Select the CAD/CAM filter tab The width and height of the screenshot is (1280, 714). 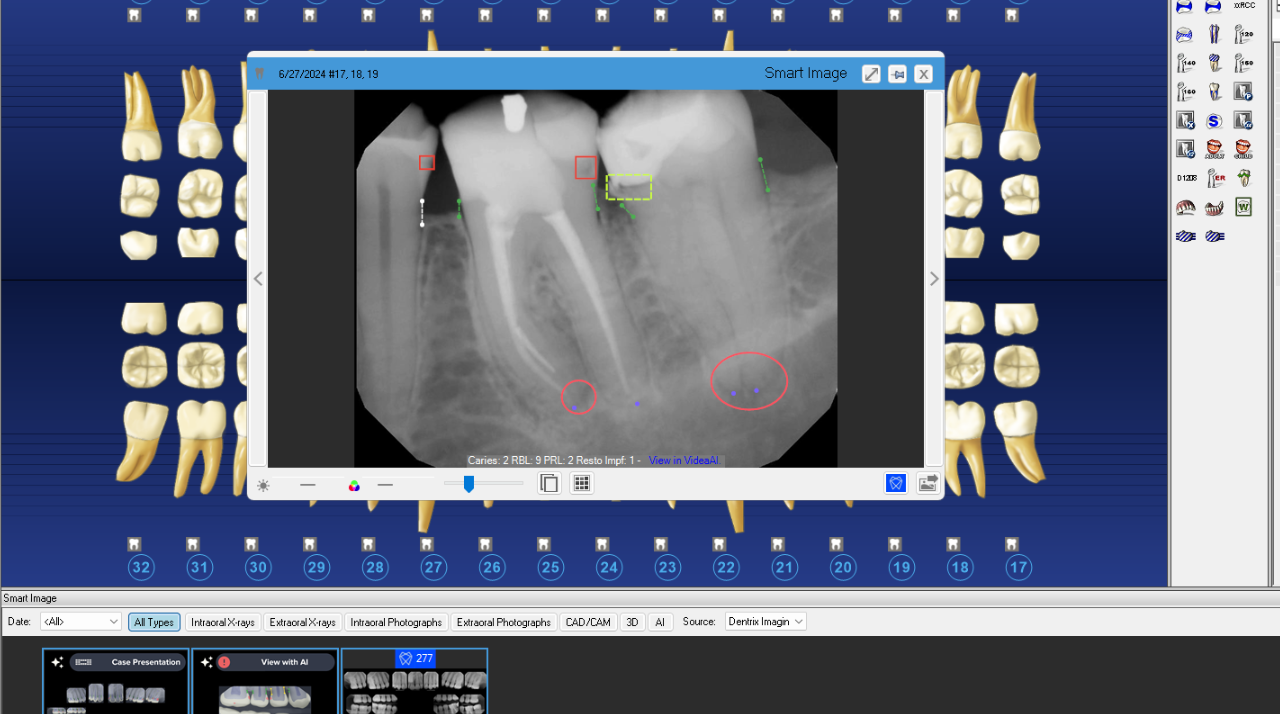pos(588,622)
